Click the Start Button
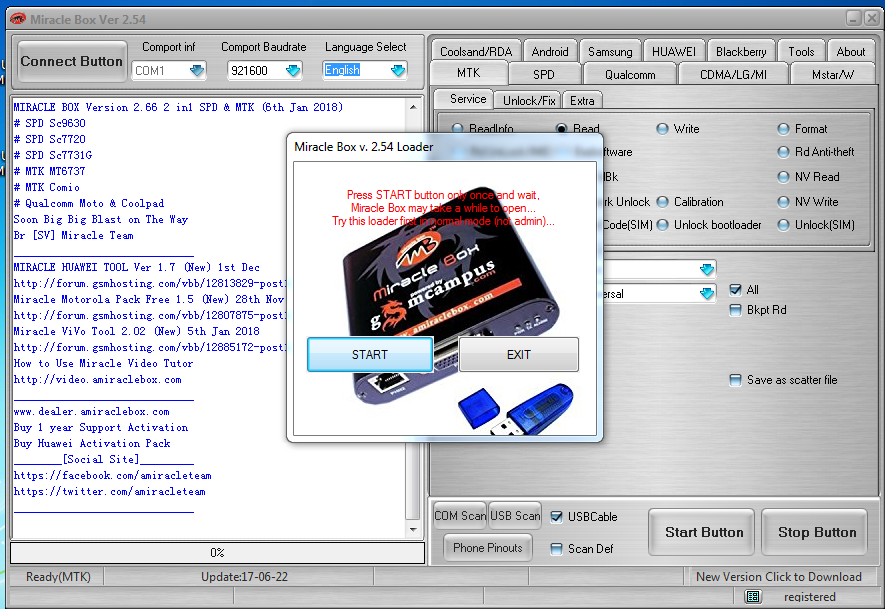The height and width of the screenshot is (609, 885). [704, 532]
